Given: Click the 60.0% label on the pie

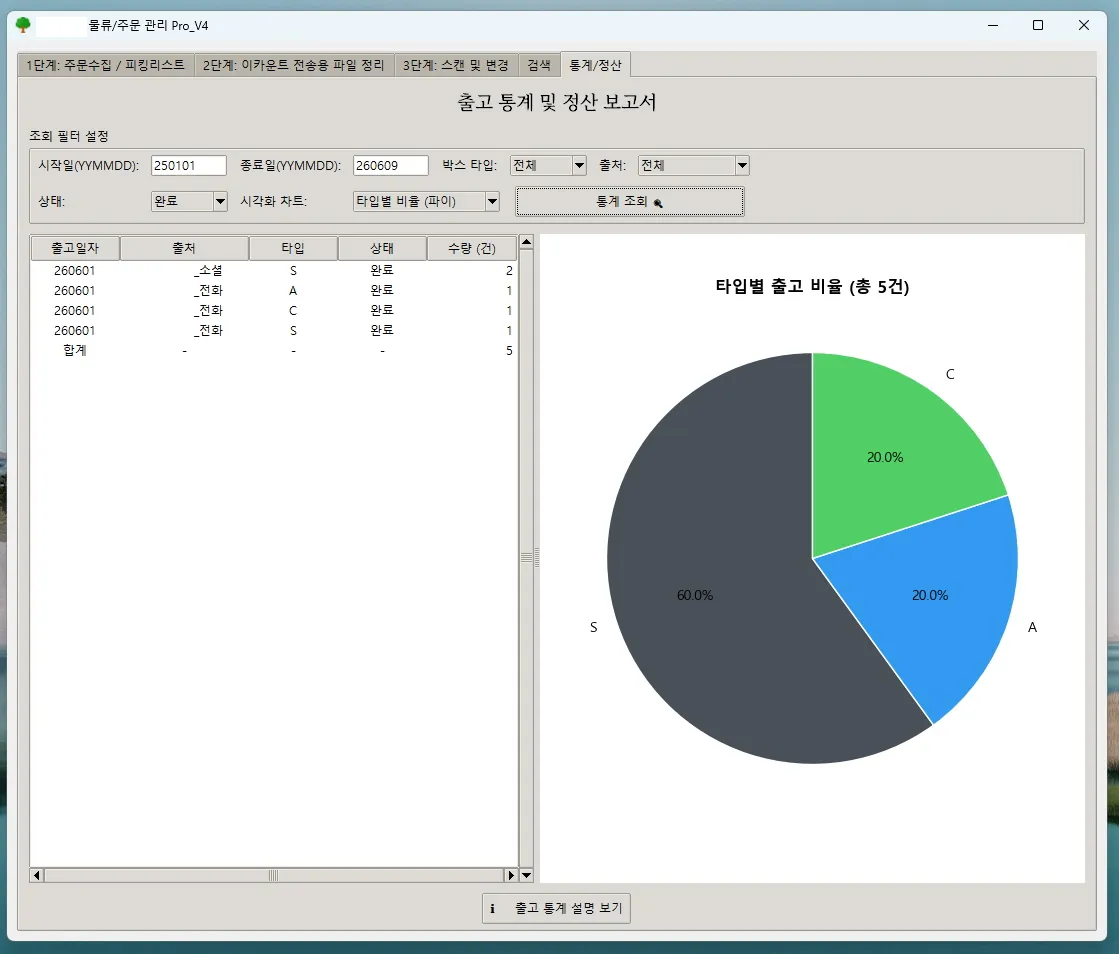Looking at the screenshot, I should click(x=694, y=595).
